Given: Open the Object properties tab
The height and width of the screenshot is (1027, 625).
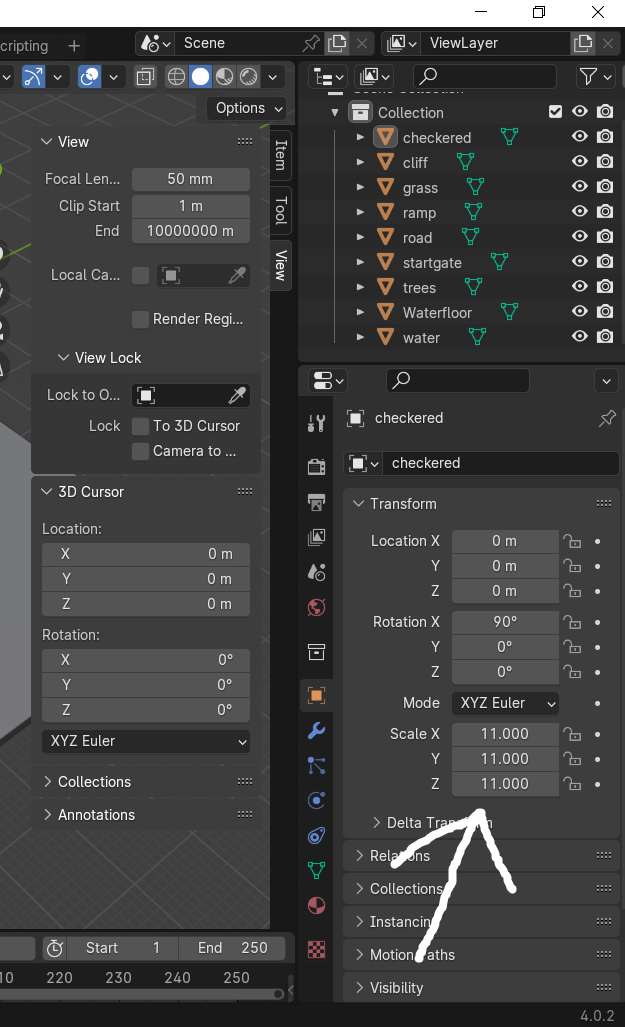Looking at the screenshot, I should [x=316, y=696].
